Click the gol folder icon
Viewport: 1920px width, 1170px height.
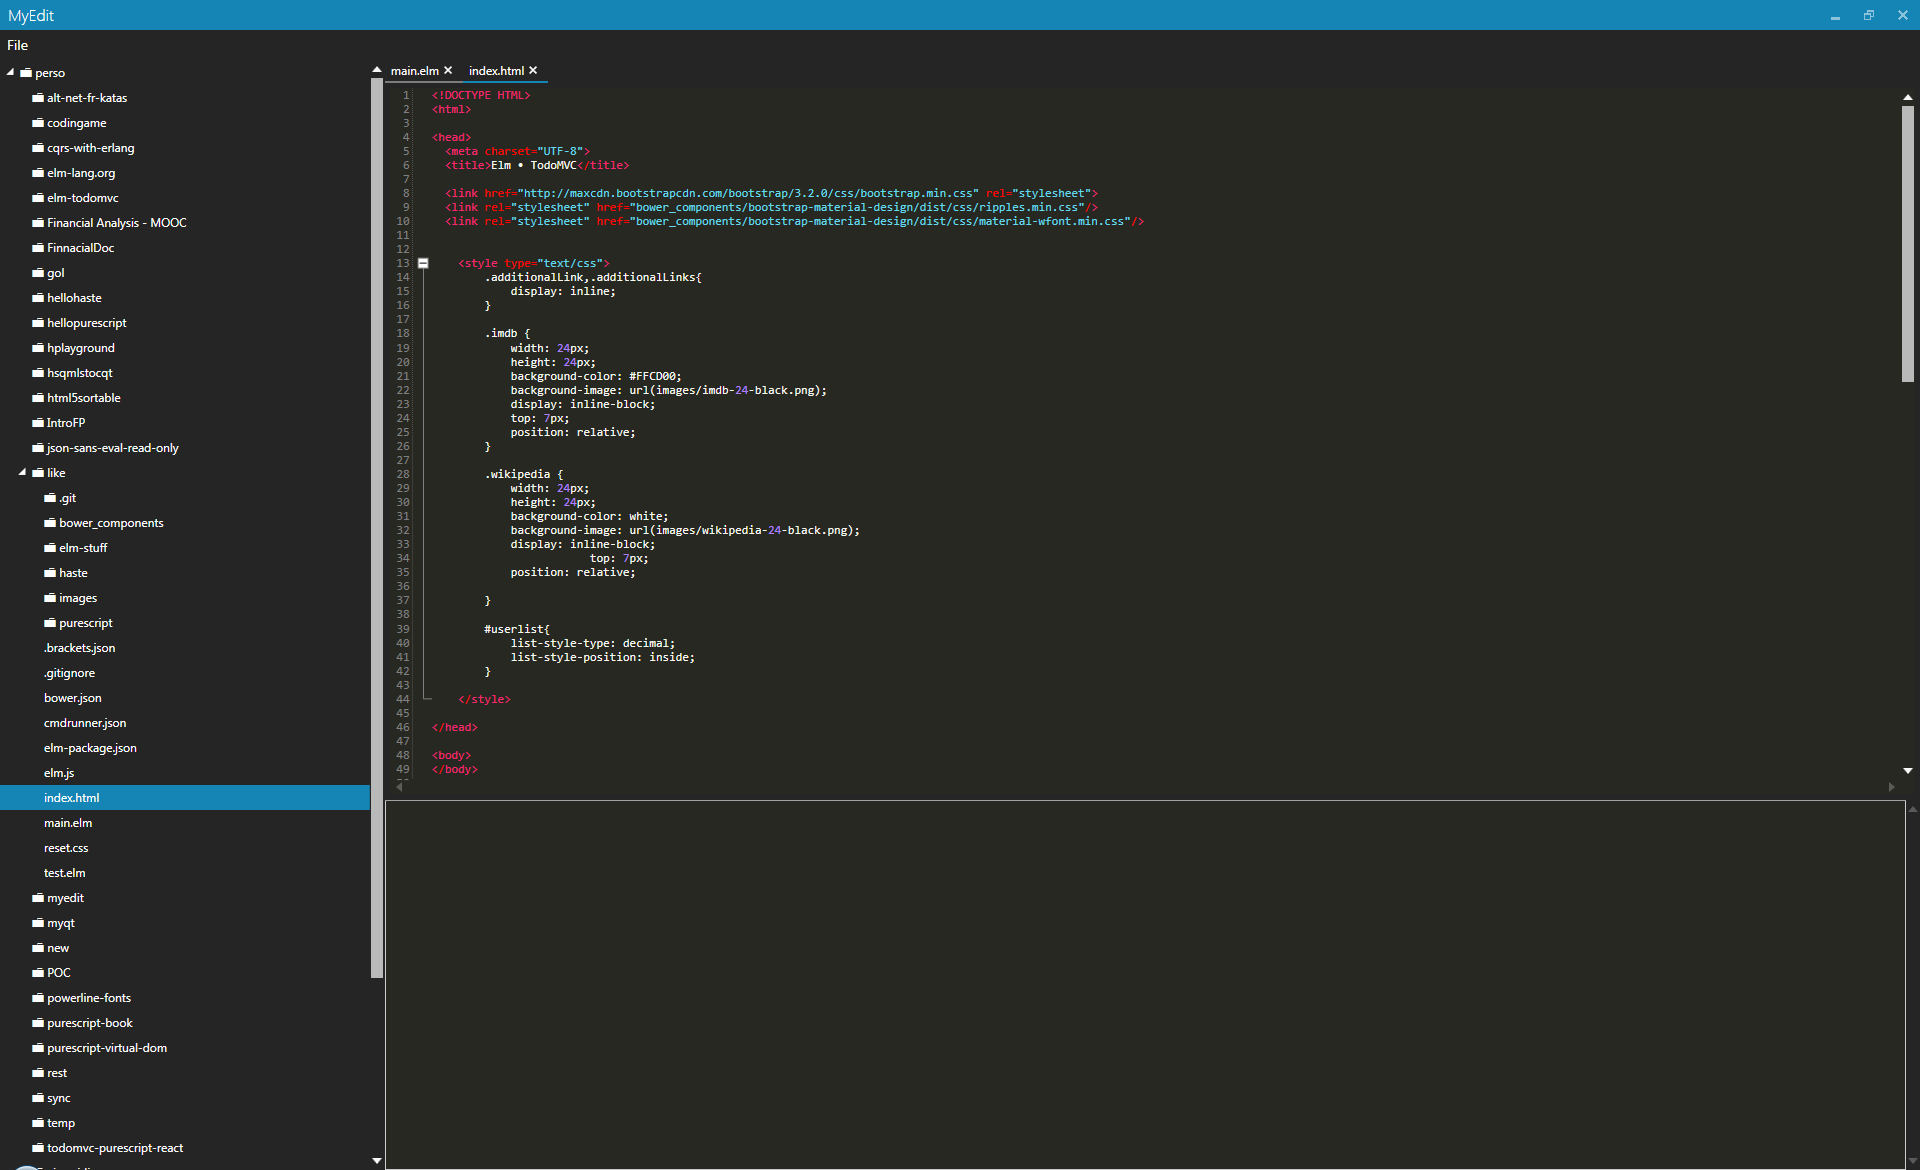click(38, 273)
